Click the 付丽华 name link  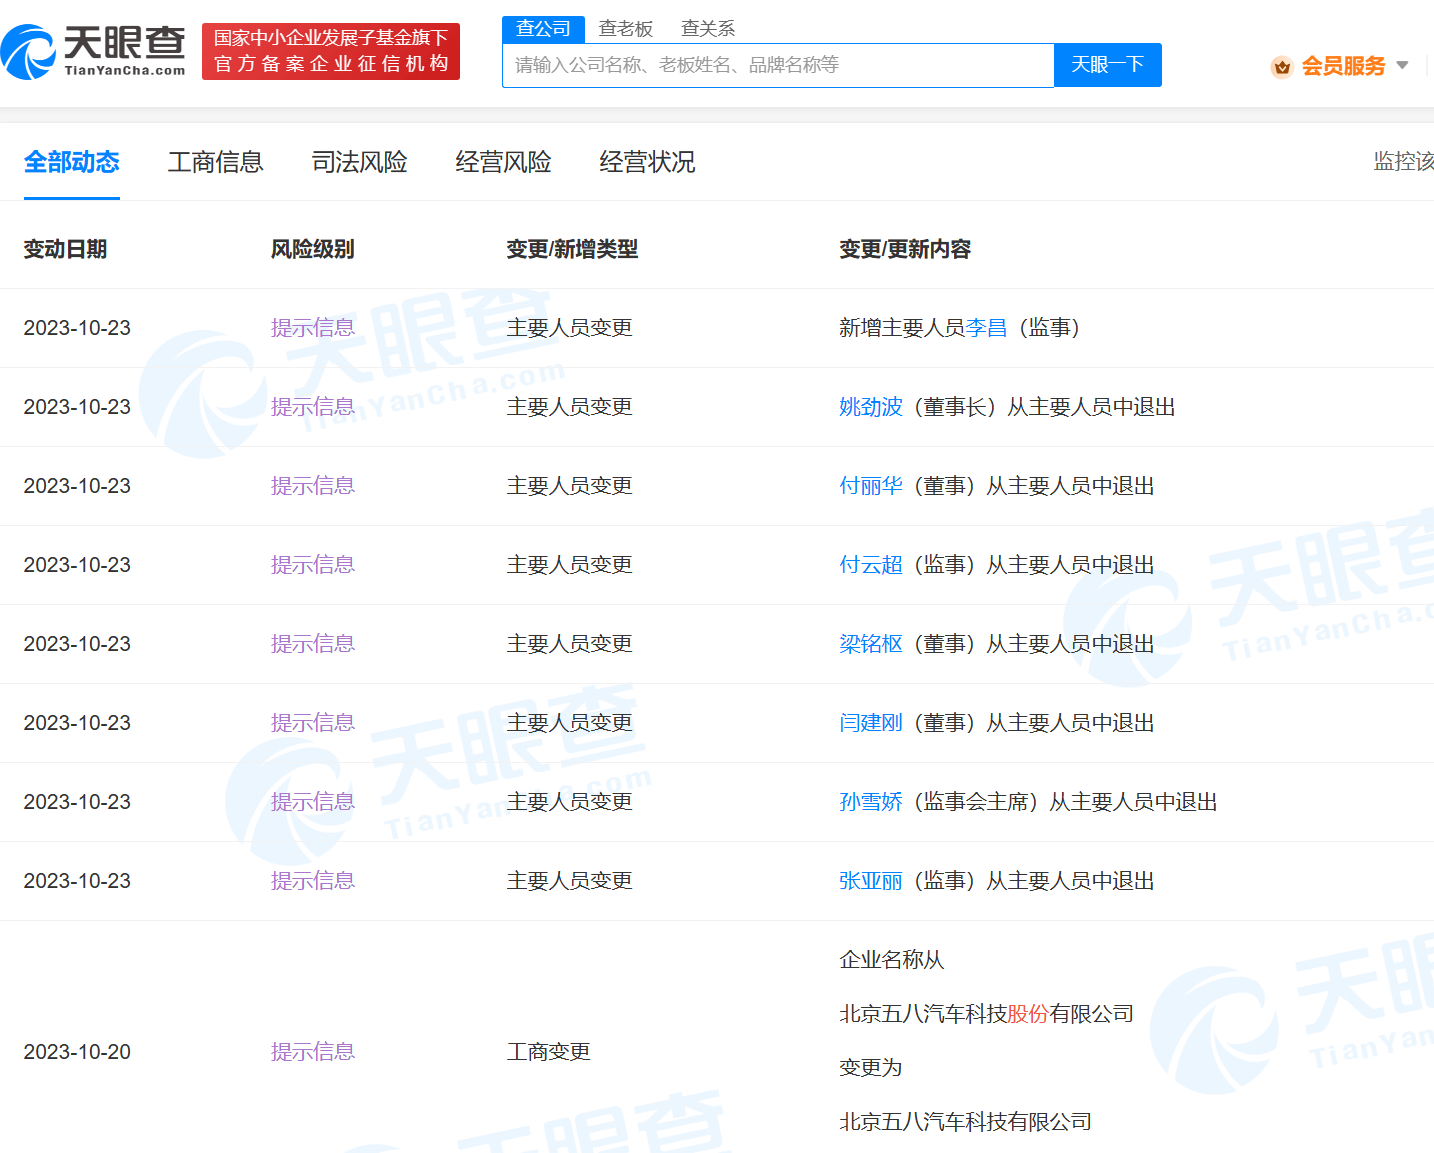[x=870, y=486]
